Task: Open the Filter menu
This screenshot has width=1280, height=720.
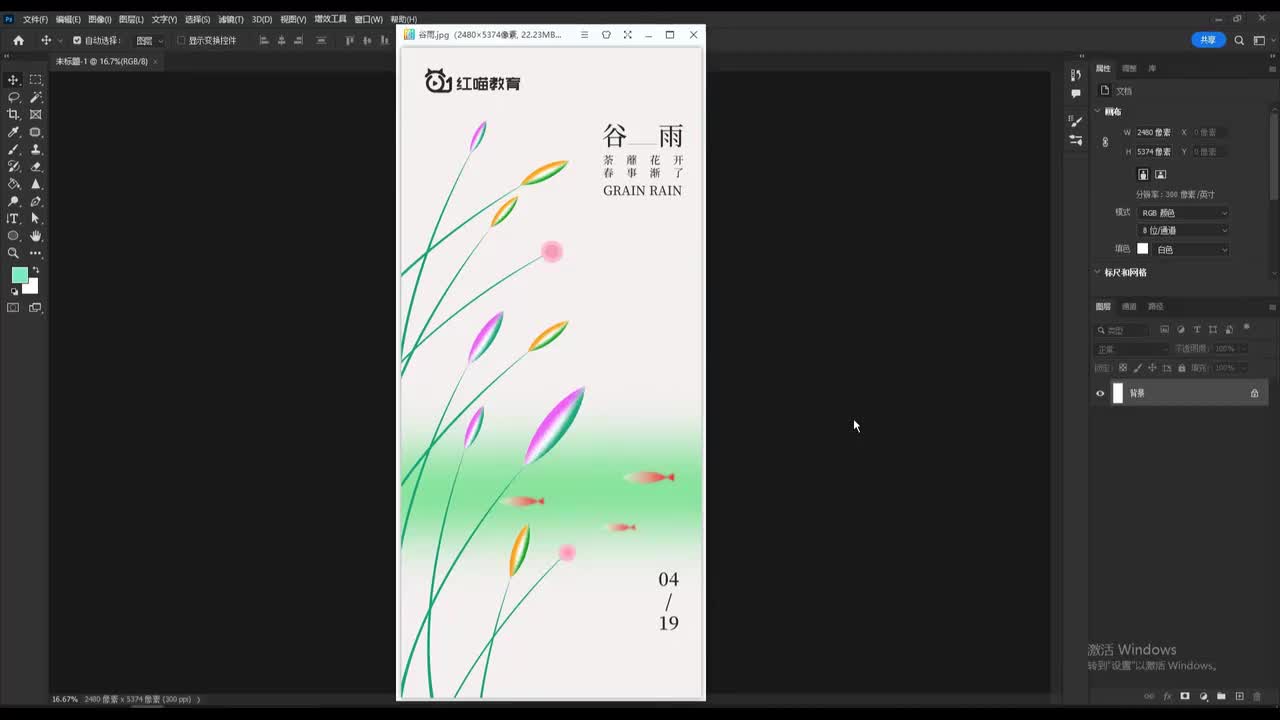Action: pos(231,19)
